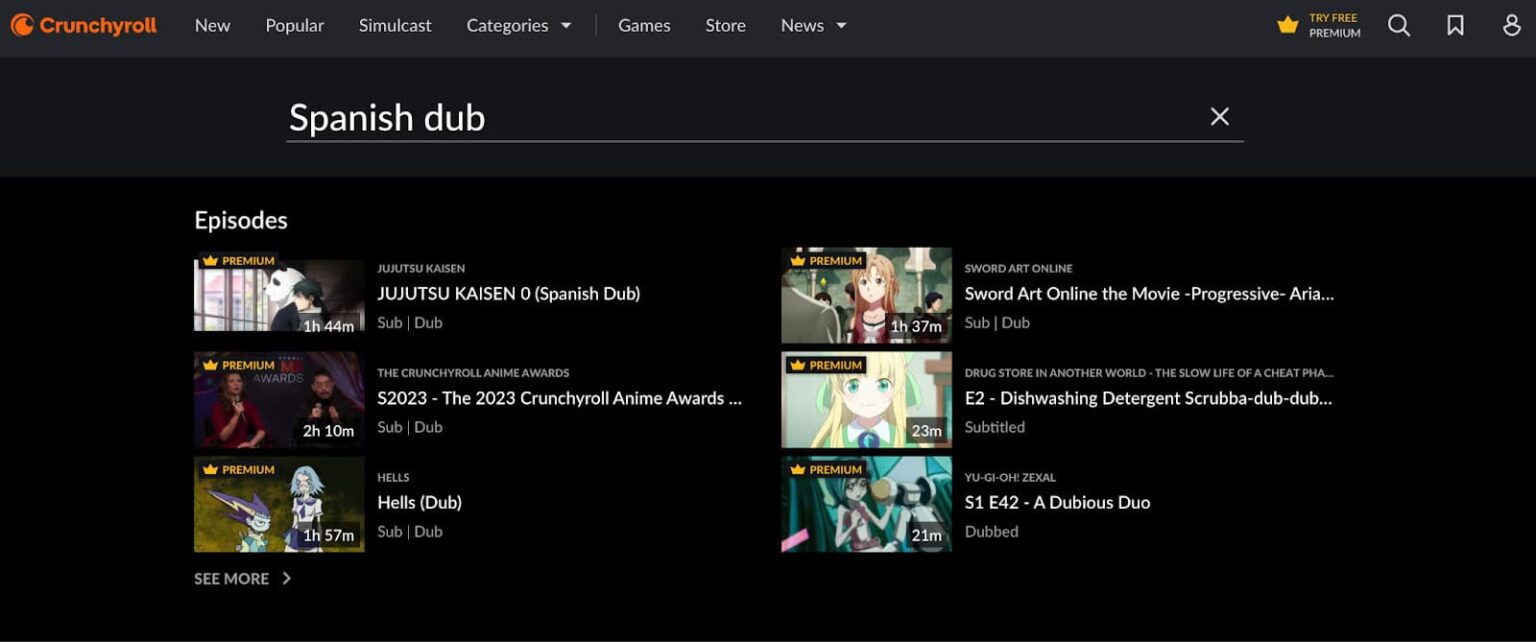Select the Hells (Dub) title link
Viewport: 1536px width, 642px height.
(419, 503)
